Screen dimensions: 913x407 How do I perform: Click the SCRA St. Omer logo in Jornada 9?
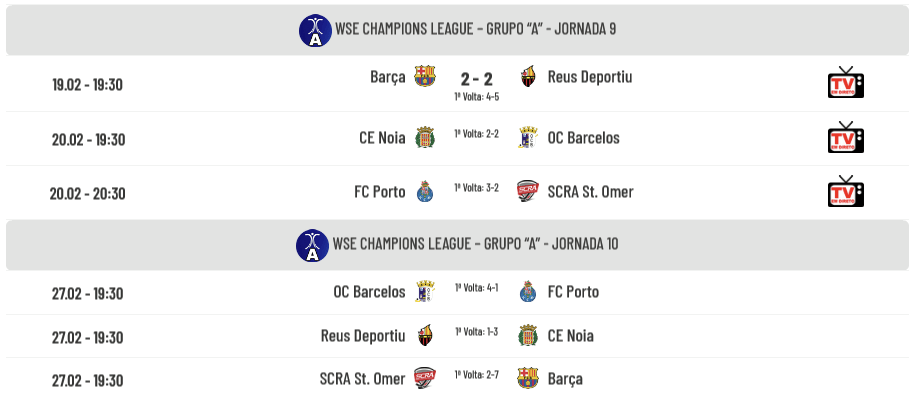point(528,192)
